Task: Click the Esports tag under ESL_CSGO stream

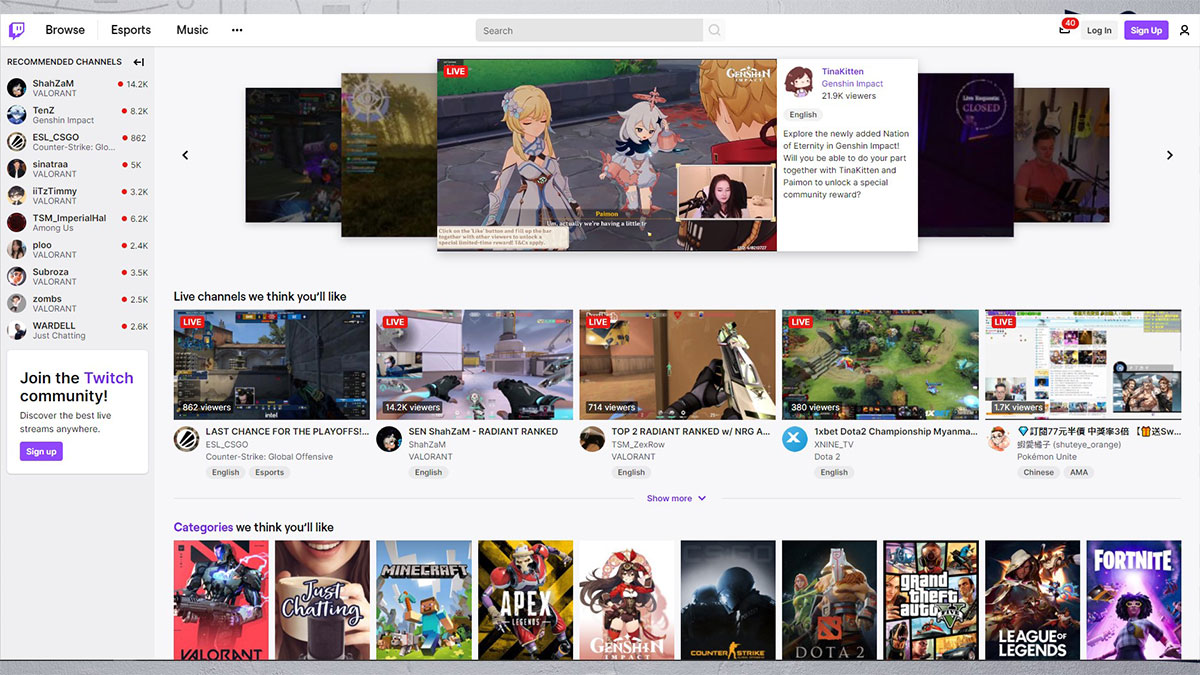Action: 269,472
